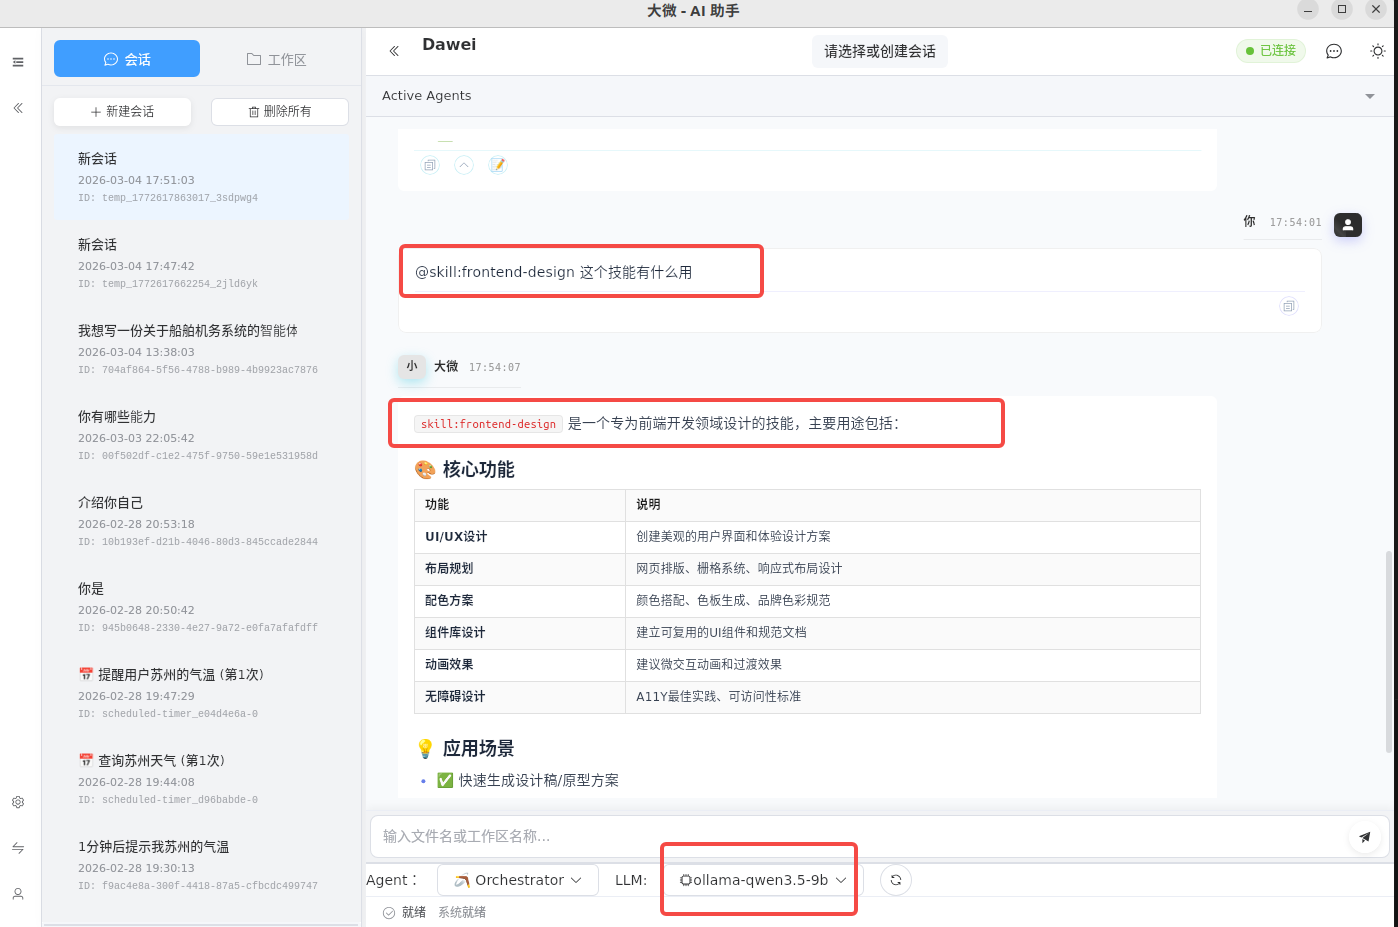This screenshot has width=1398, height=927.
Task: Open the chat bubble icon in header
Action: pos(1333,51)
